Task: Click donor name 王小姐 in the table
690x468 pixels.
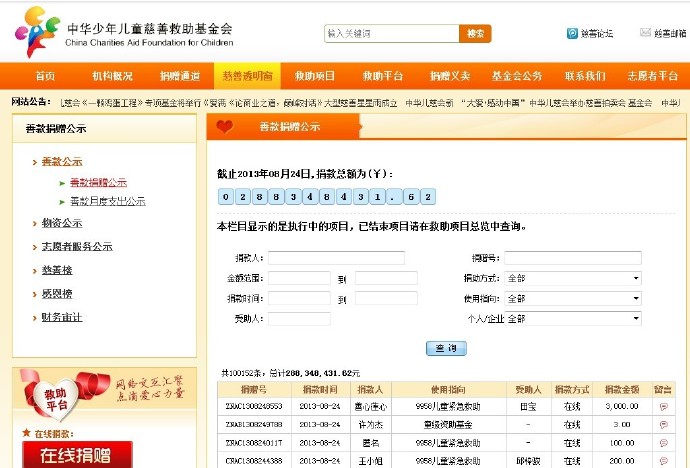Action: pyautogui.click(x=371, y=461)
